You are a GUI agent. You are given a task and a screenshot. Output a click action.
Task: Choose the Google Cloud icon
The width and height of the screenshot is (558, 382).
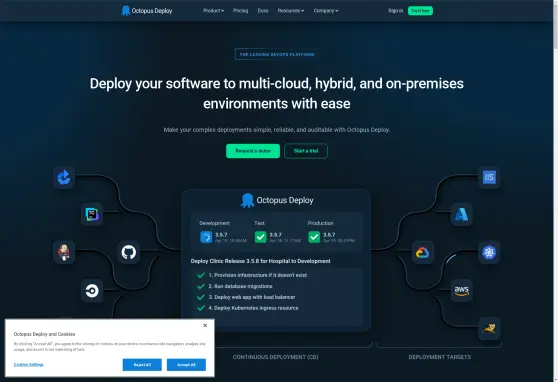pyautogui.click(x=423, y=252)
